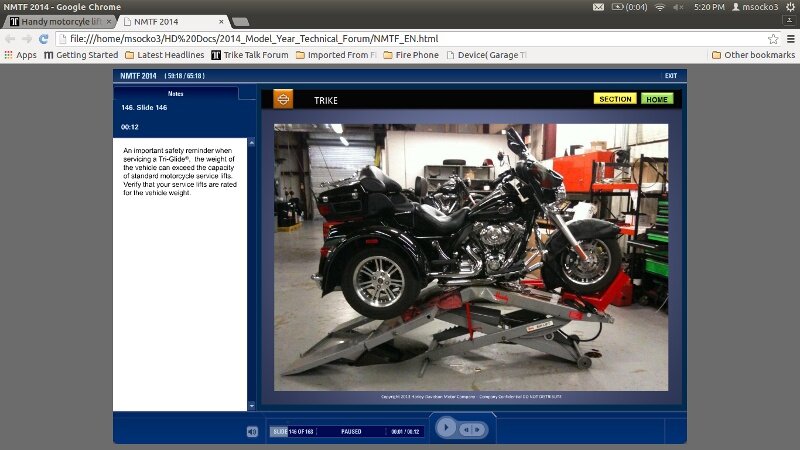Advance to the next slide
The height and width of the screenshot is (450, 800).
point(478,430)
